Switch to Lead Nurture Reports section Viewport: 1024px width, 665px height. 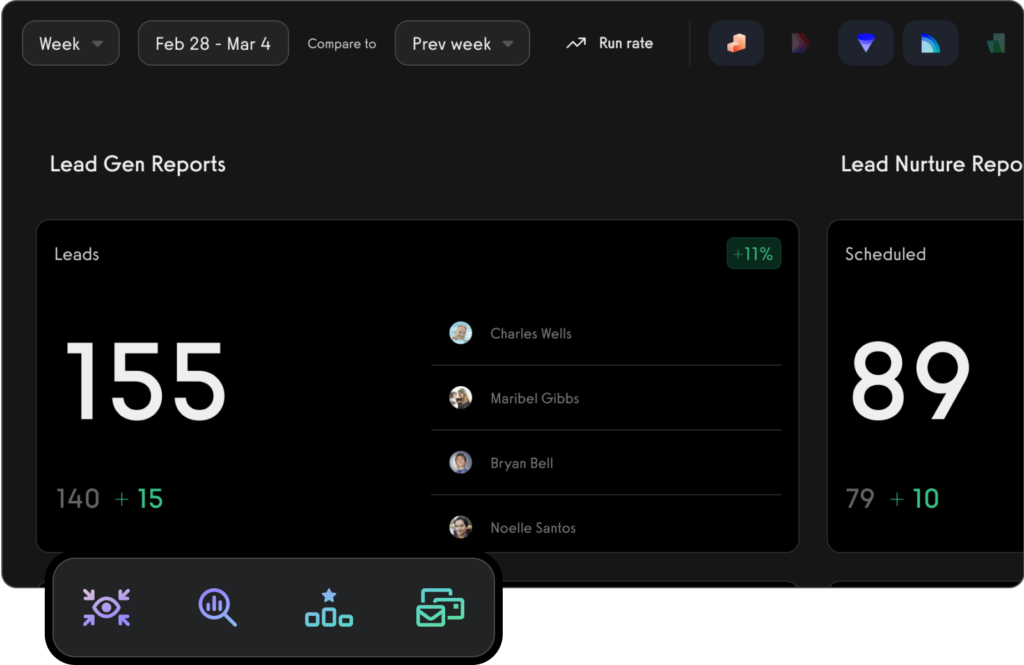coord(932,164)
